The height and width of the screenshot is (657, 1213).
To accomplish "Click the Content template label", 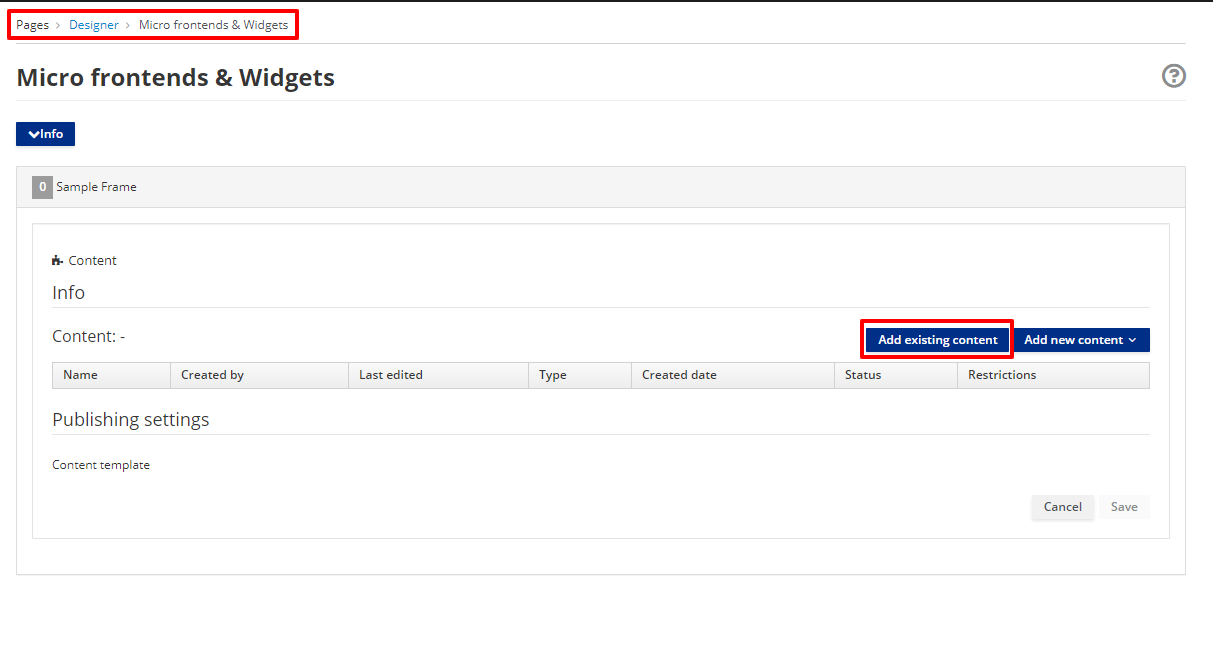I will pos(101,465).
